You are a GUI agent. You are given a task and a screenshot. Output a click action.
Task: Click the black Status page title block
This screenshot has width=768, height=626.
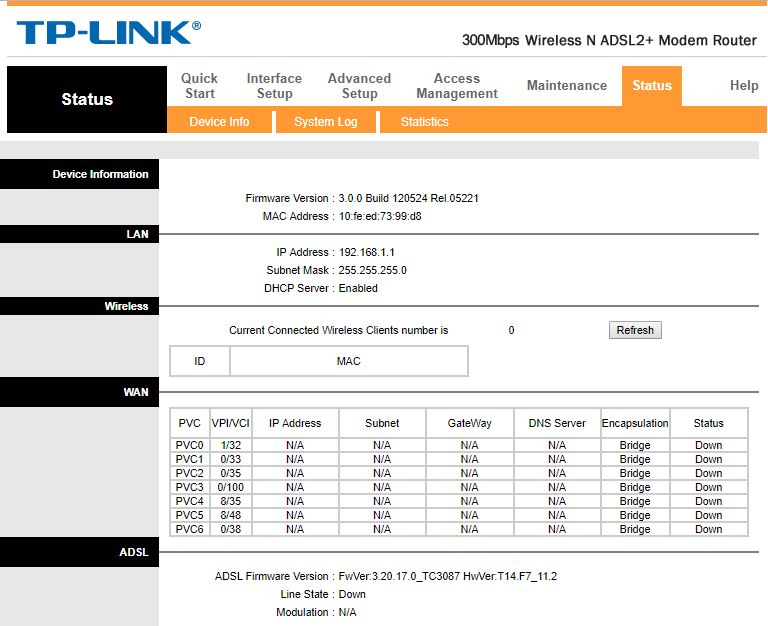[87, 99]
